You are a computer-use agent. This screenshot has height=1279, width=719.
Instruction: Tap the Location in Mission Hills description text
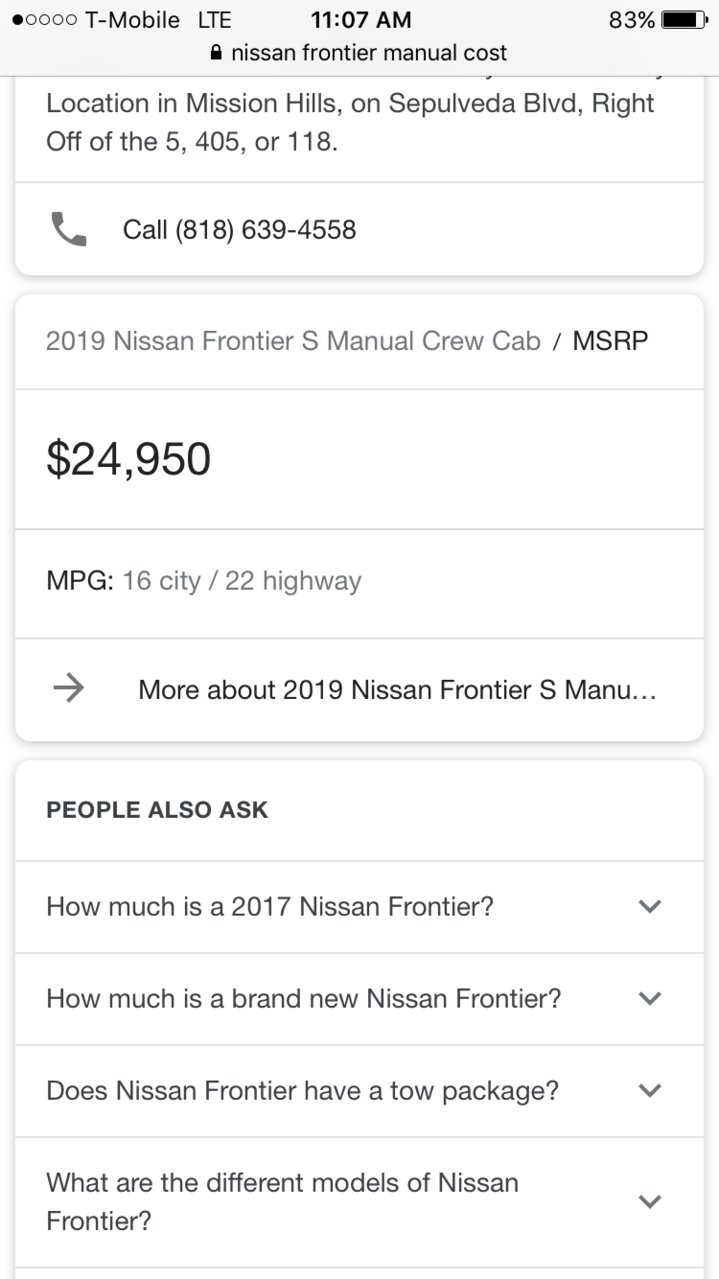click(x=350, y=122)
